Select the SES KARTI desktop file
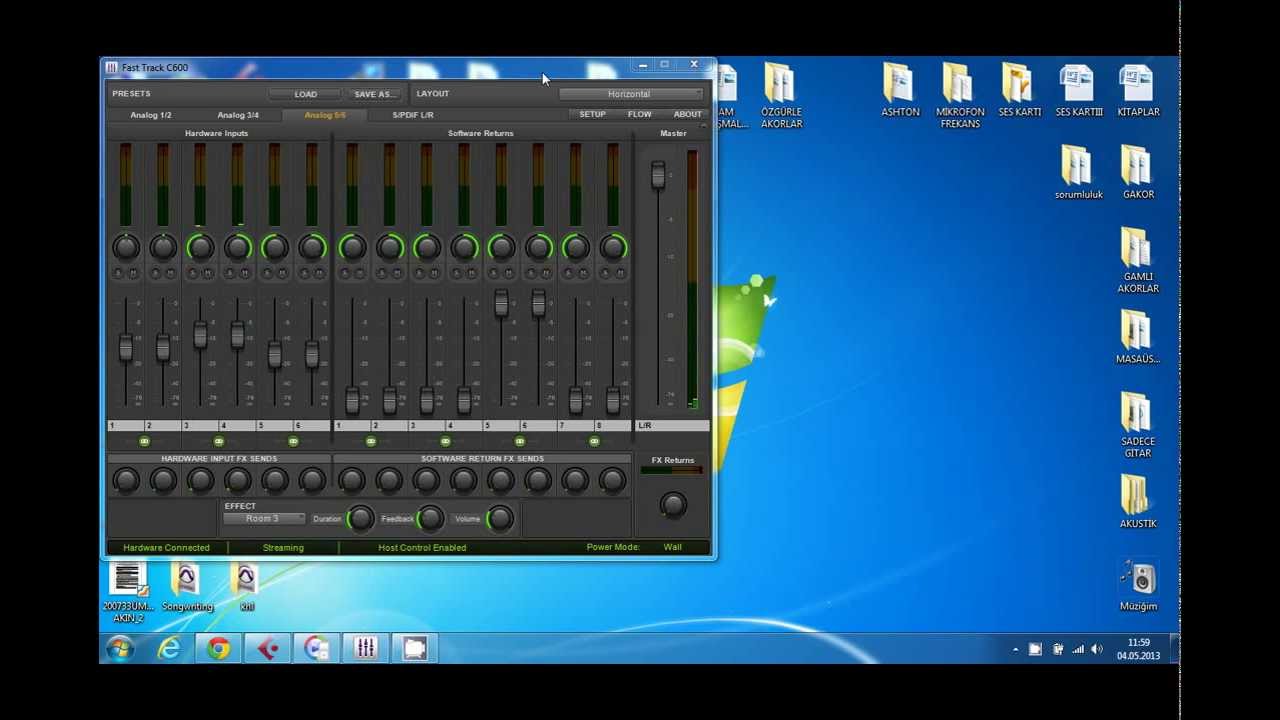Image resolution: width=1280 pixels, height=720 pixels. (x=1019, y=91)
